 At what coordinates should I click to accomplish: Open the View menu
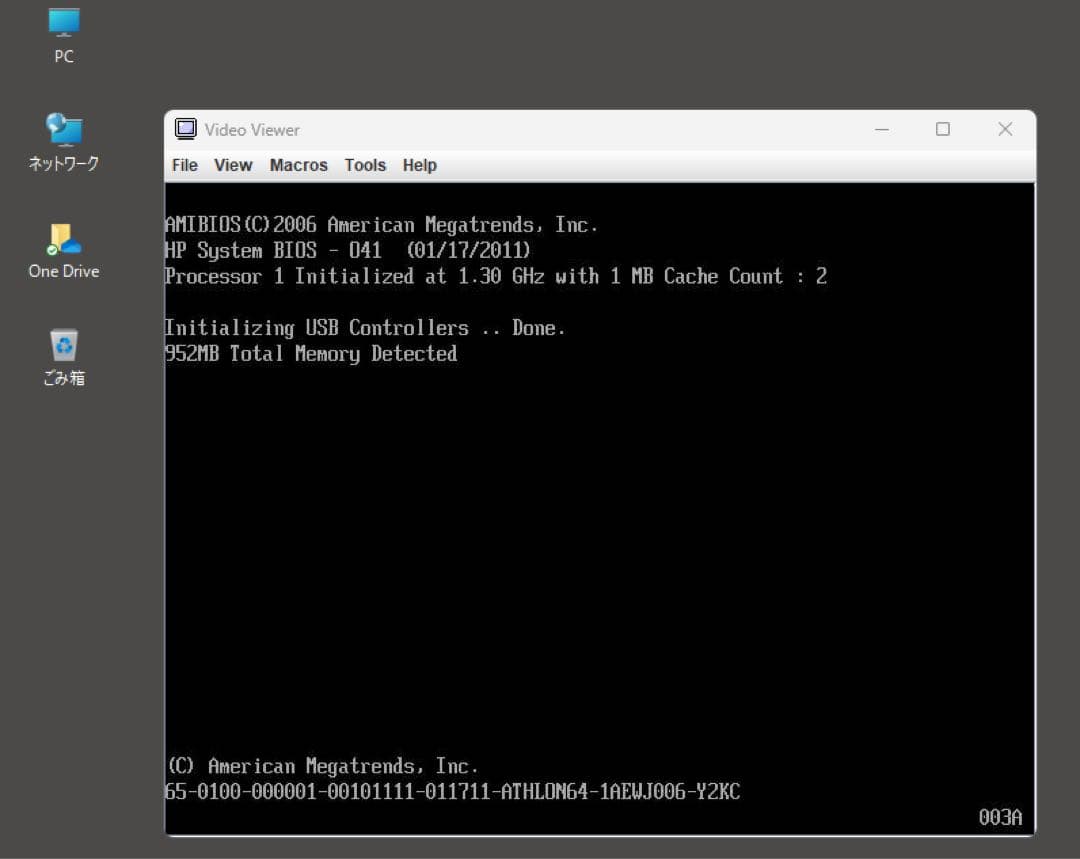pos(233,165)
